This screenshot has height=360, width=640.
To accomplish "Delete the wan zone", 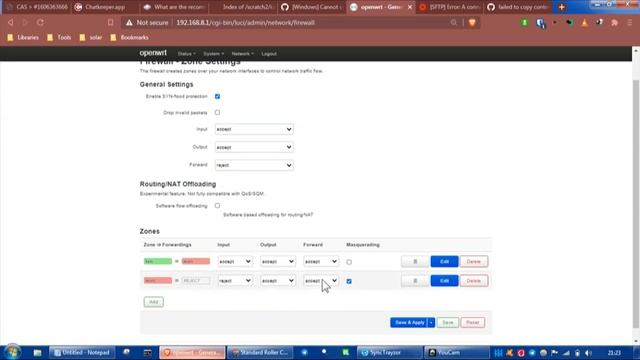I will (x=473, y=281).
